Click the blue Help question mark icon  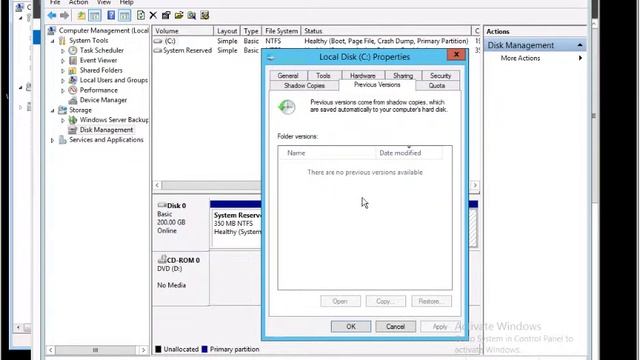point(111,16)
